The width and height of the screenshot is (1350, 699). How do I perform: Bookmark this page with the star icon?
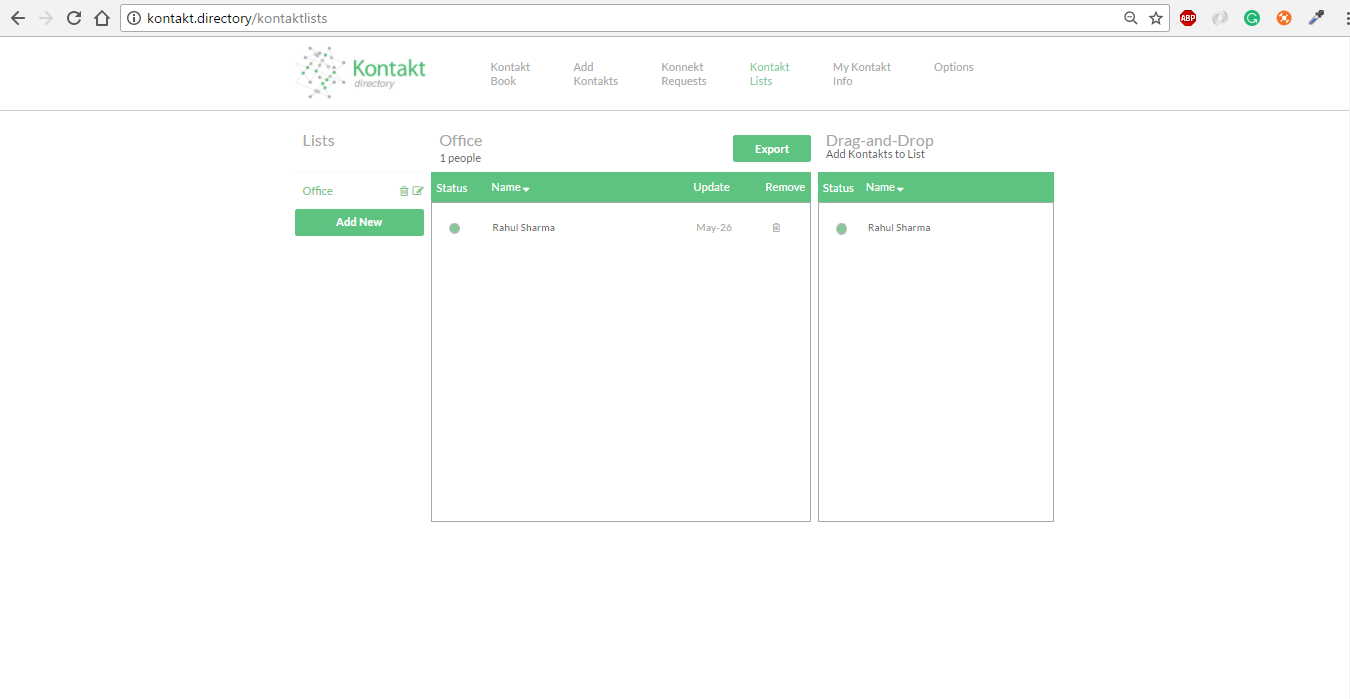click(x=1156, y=18)
